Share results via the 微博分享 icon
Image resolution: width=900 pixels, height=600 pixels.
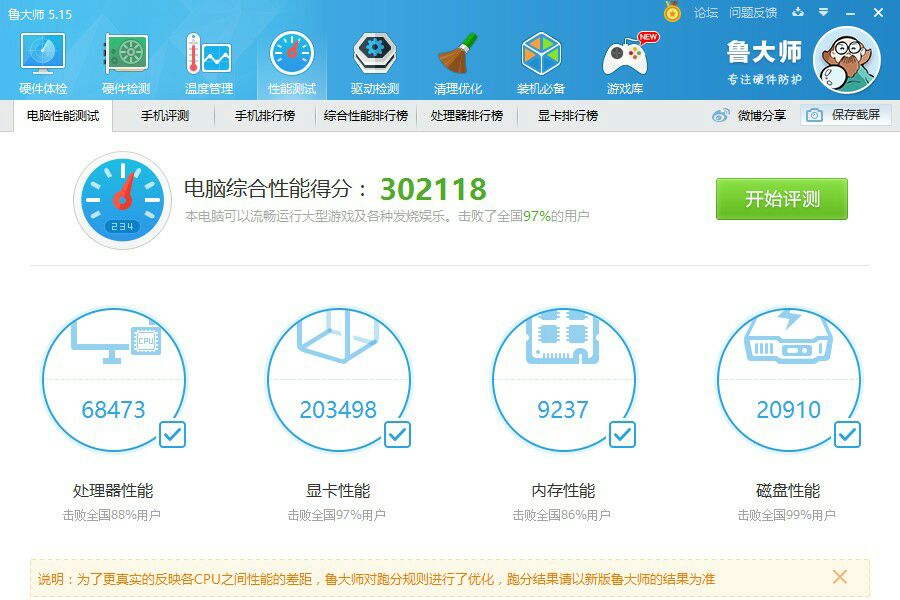point(718,115)
